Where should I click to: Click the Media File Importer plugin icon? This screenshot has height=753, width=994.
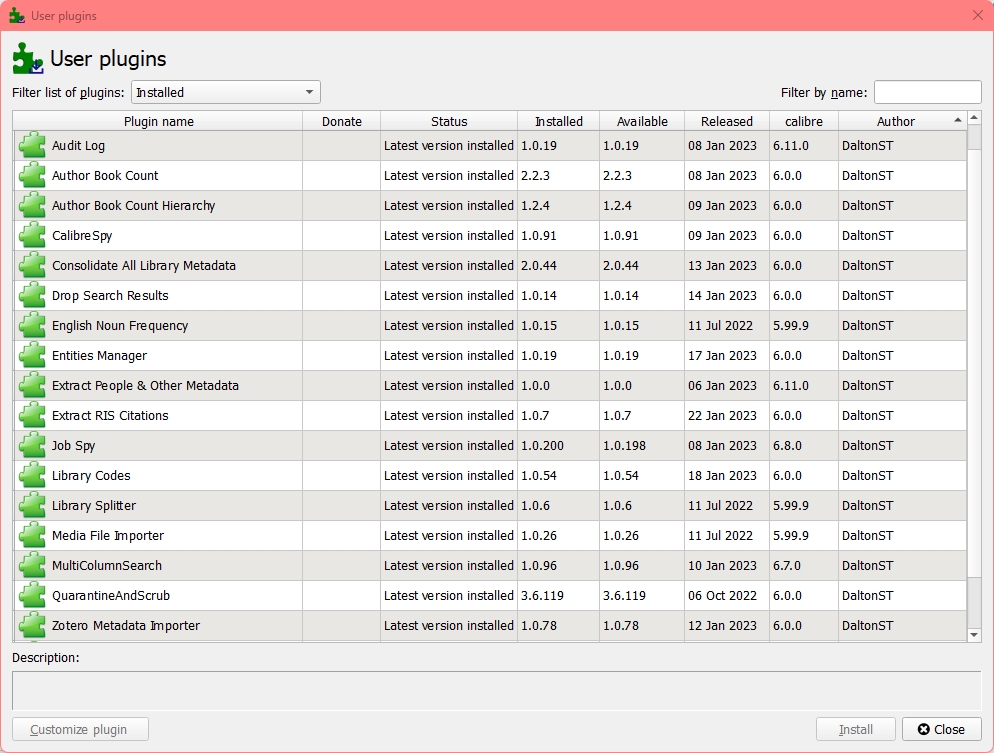click(x=32, y=536)
